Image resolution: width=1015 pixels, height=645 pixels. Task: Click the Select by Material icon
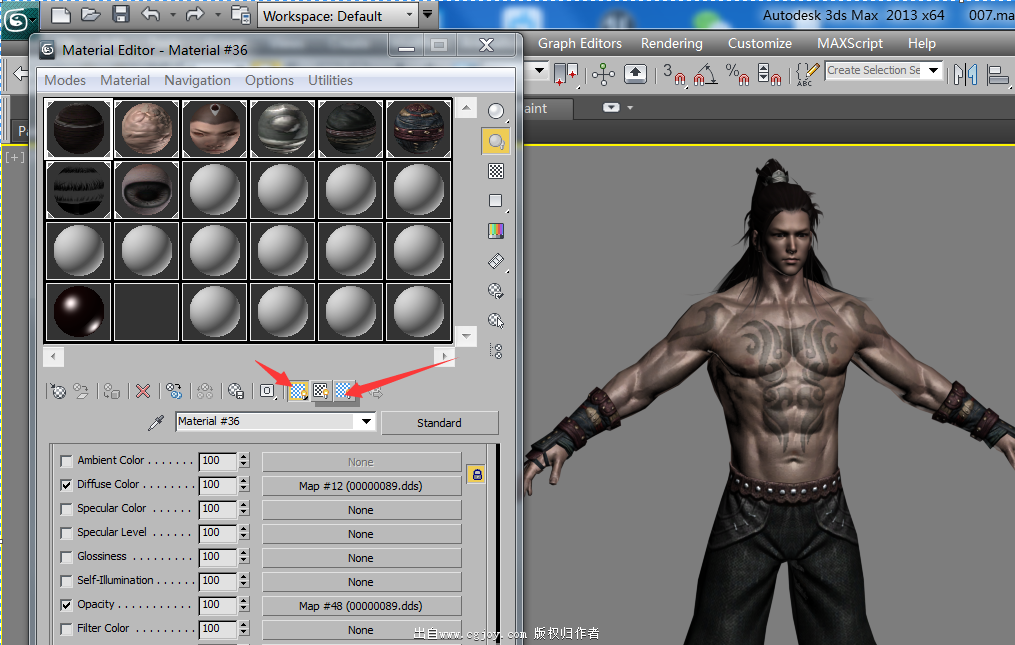click(x=496, y=321)
